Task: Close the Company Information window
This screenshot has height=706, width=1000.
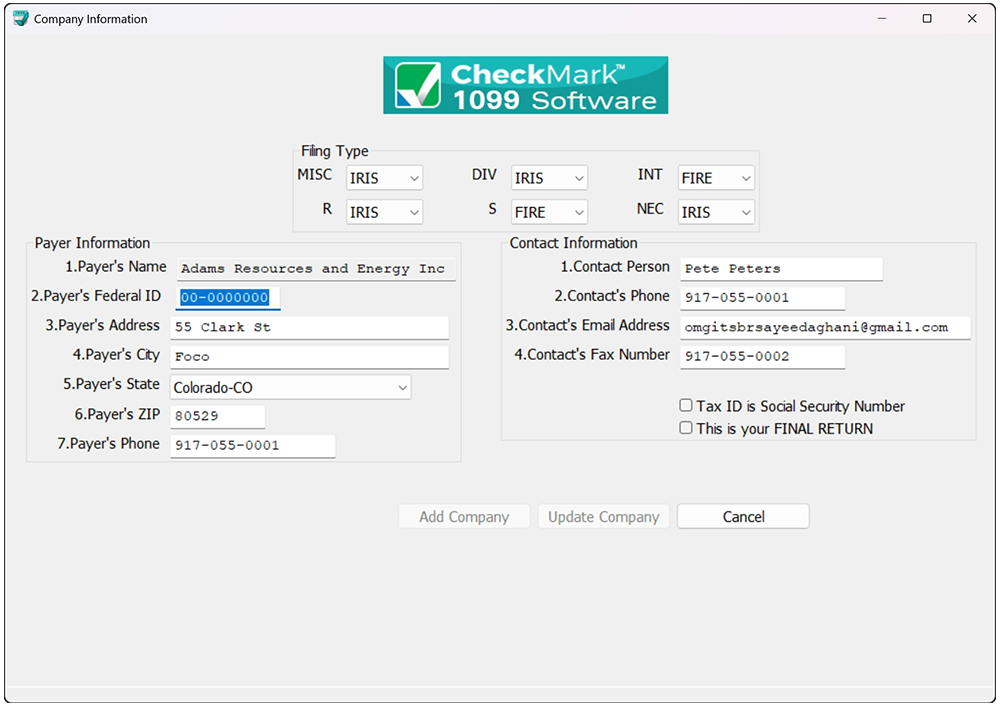Action: (972, 18)
